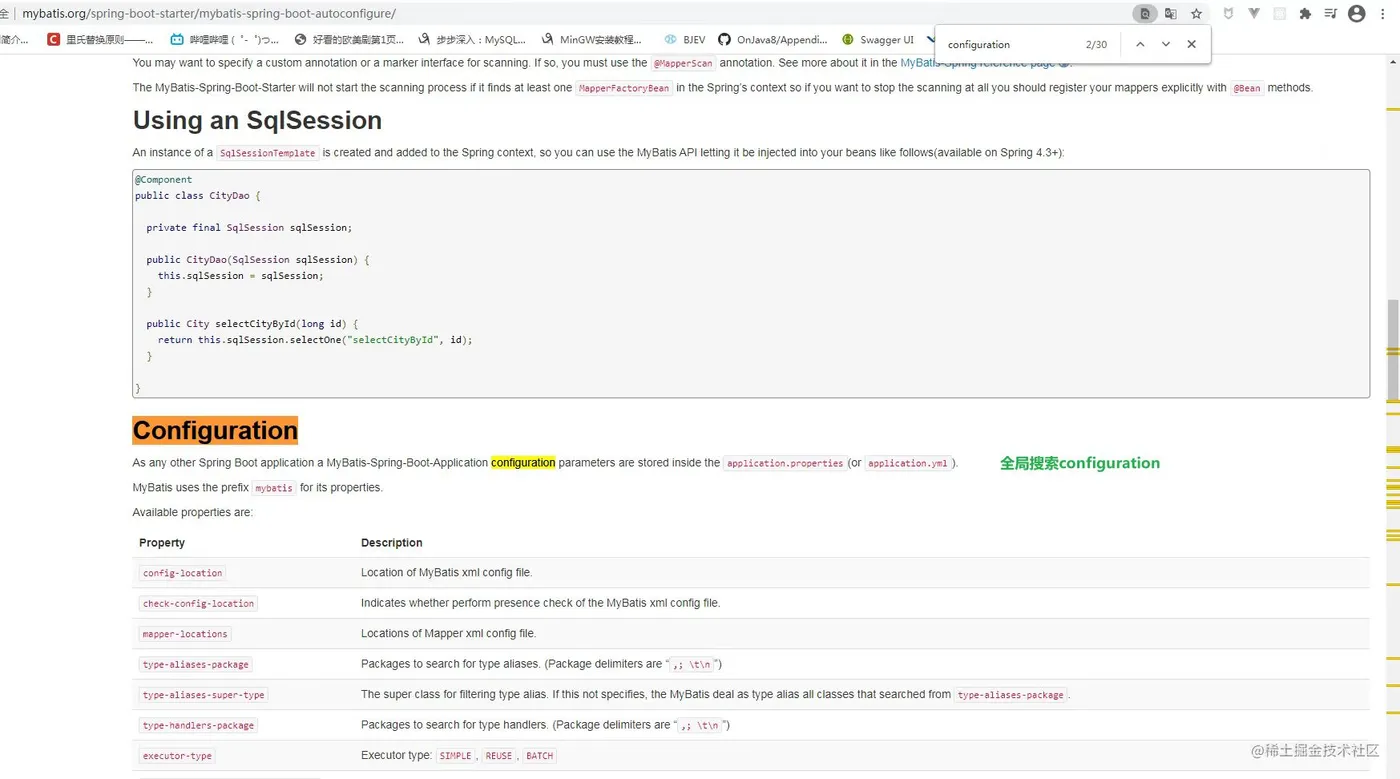Open the BJEV bookmark
Screen dimensions: 1400x779
tap(685, 40)
